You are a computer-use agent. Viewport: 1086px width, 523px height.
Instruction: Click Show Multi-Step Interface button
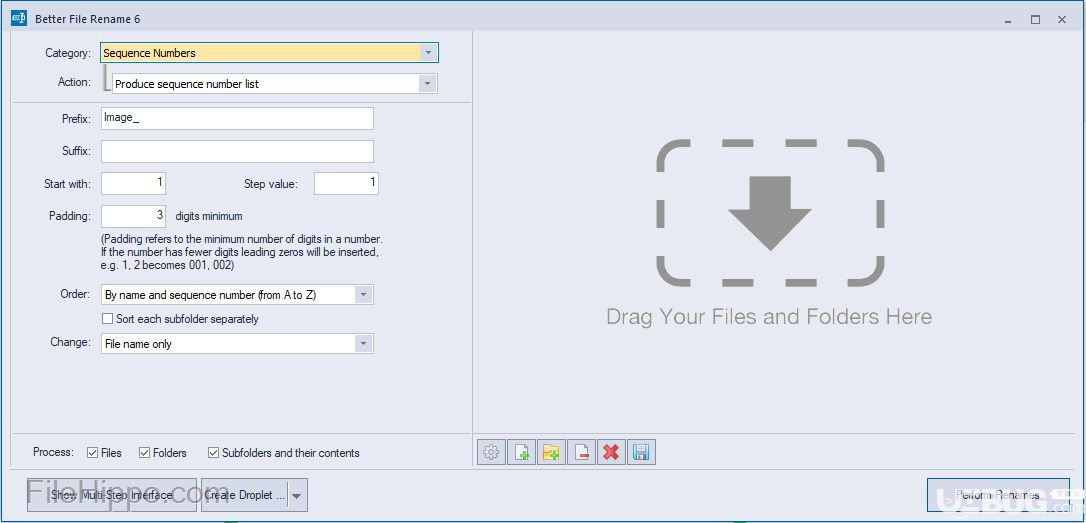pyautogui.click(x=112, y=495)
